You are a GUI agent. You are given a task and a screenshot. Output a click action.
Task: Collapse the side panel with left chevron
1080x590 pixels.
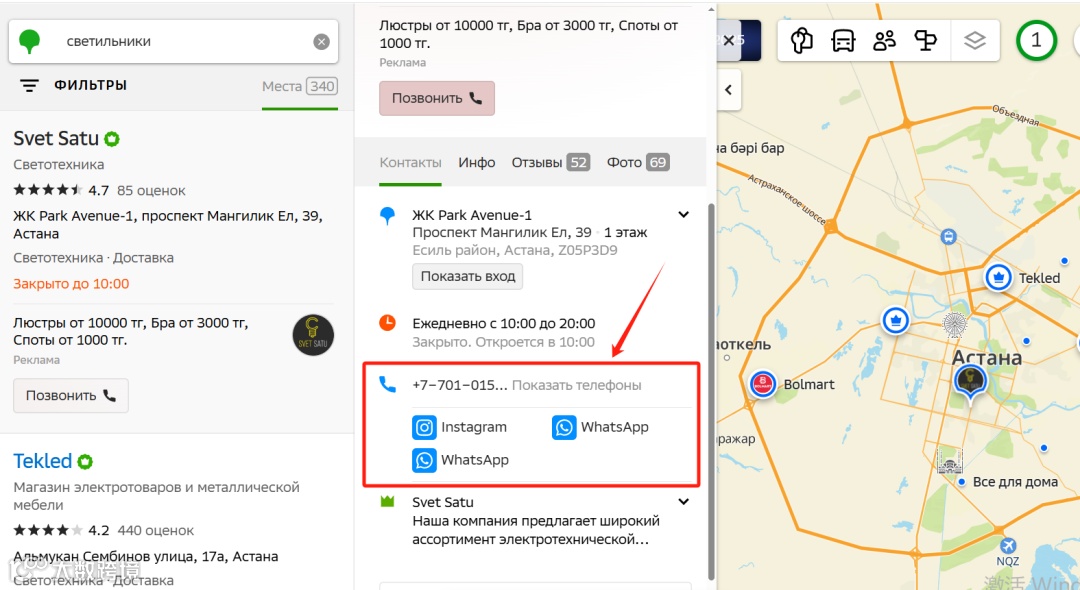coord(729,89)
